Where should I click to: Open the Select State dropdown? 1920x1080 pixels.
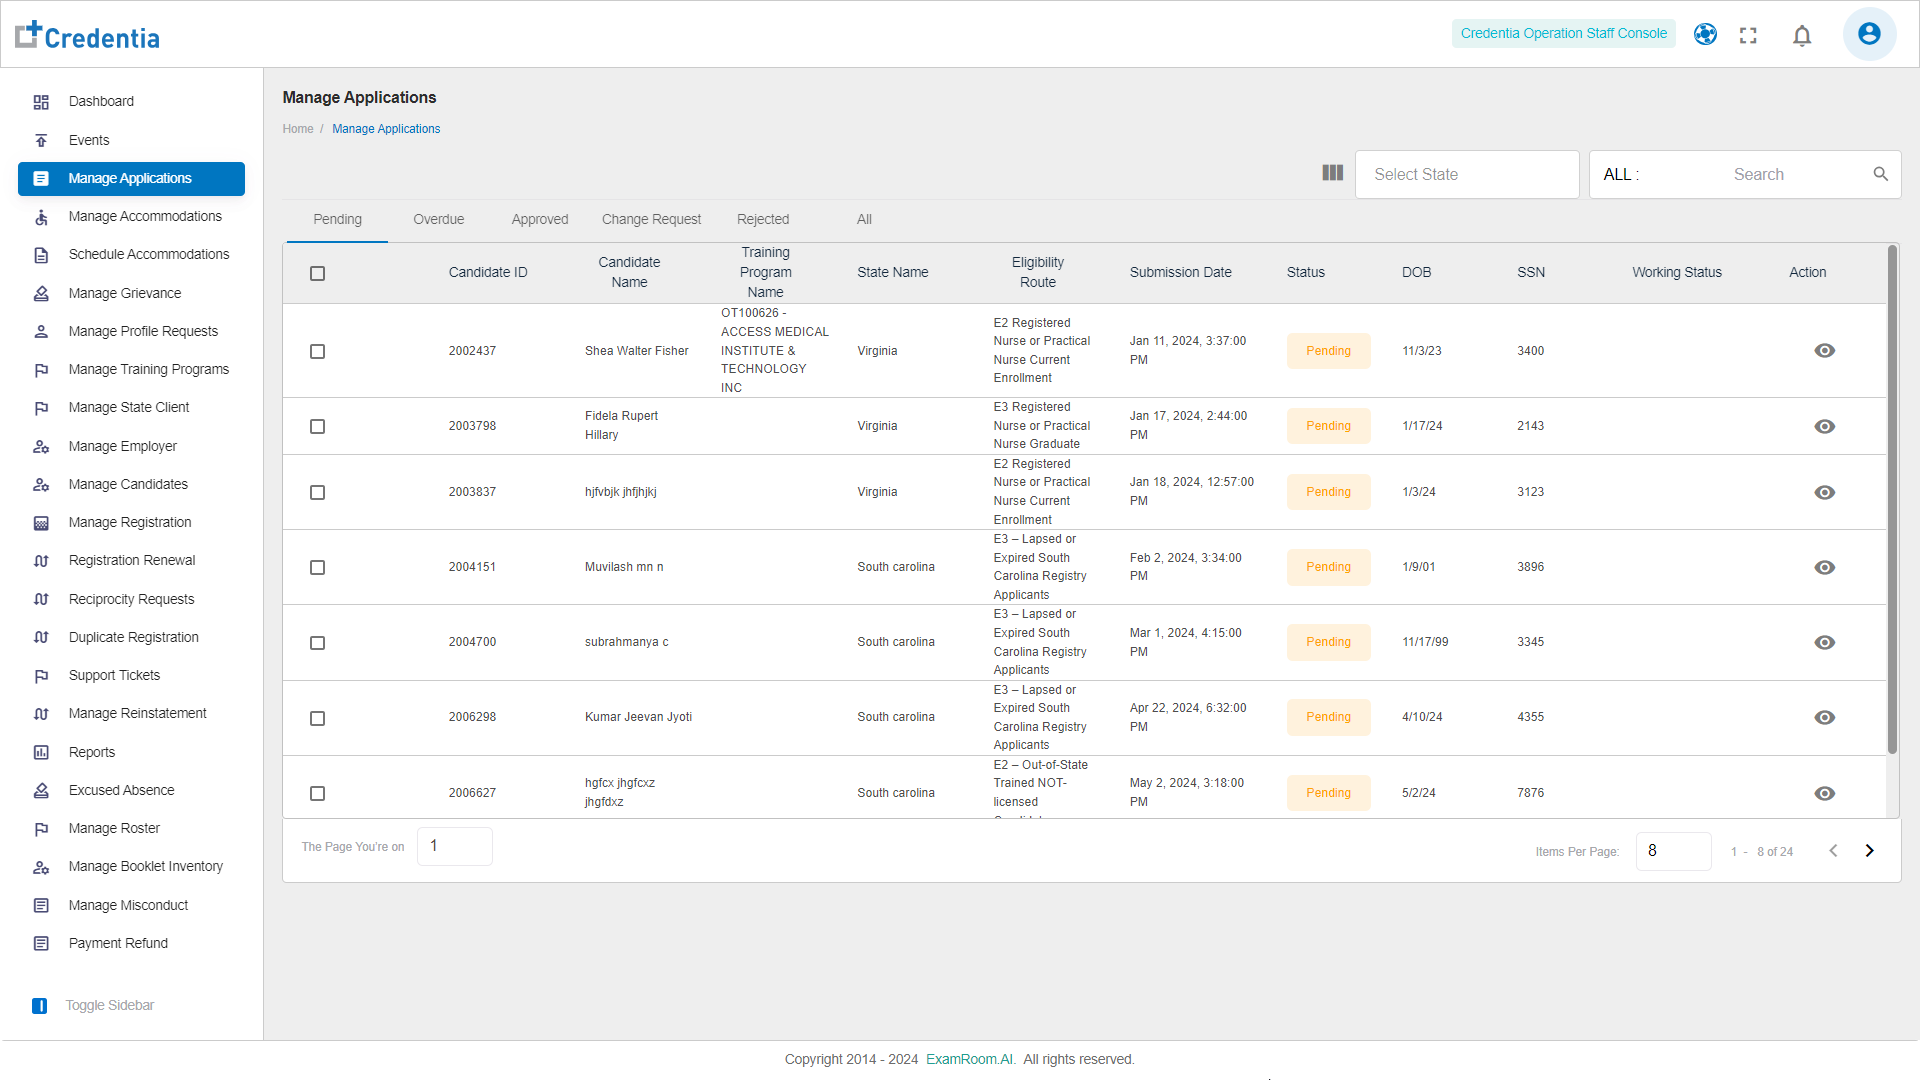pos(1466,175)
